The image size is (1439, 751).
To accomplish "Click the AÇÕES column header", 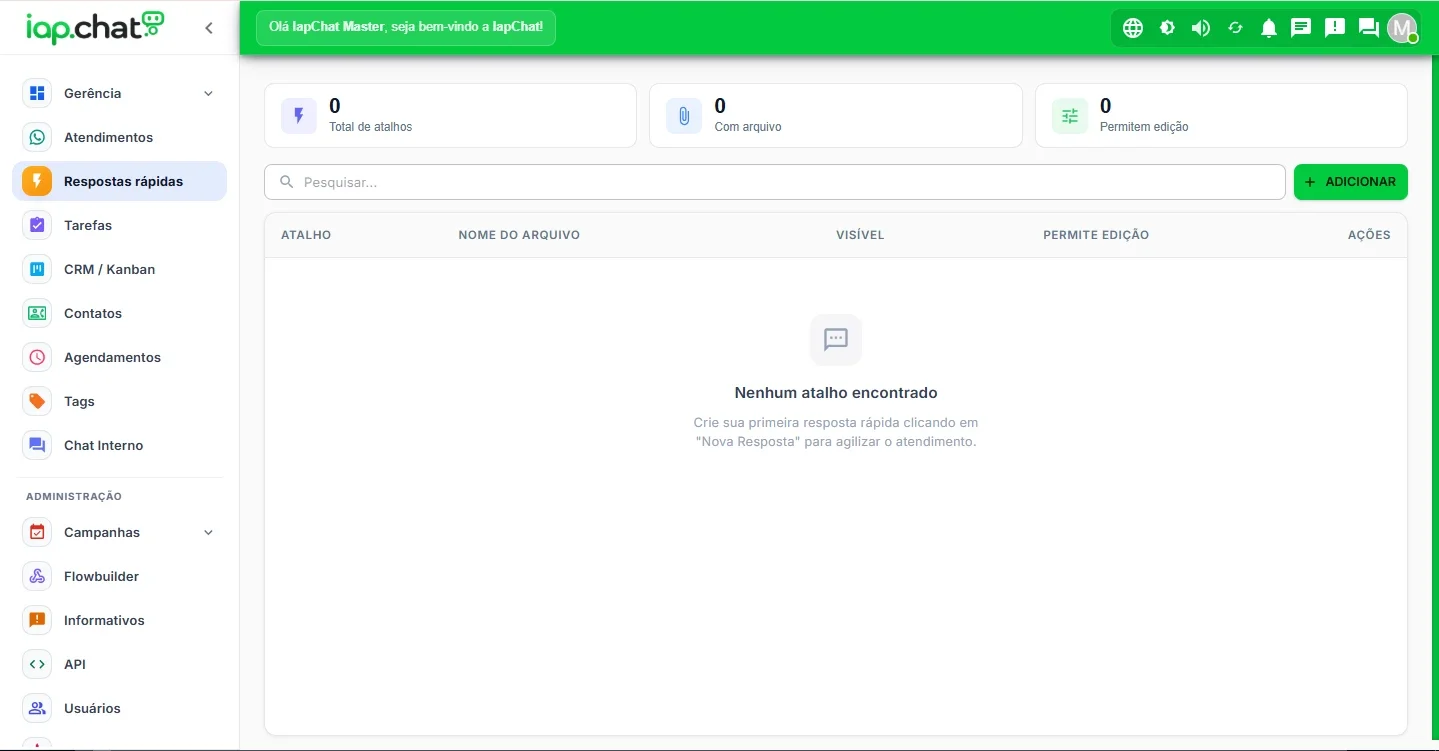I will pos(1369,235).
